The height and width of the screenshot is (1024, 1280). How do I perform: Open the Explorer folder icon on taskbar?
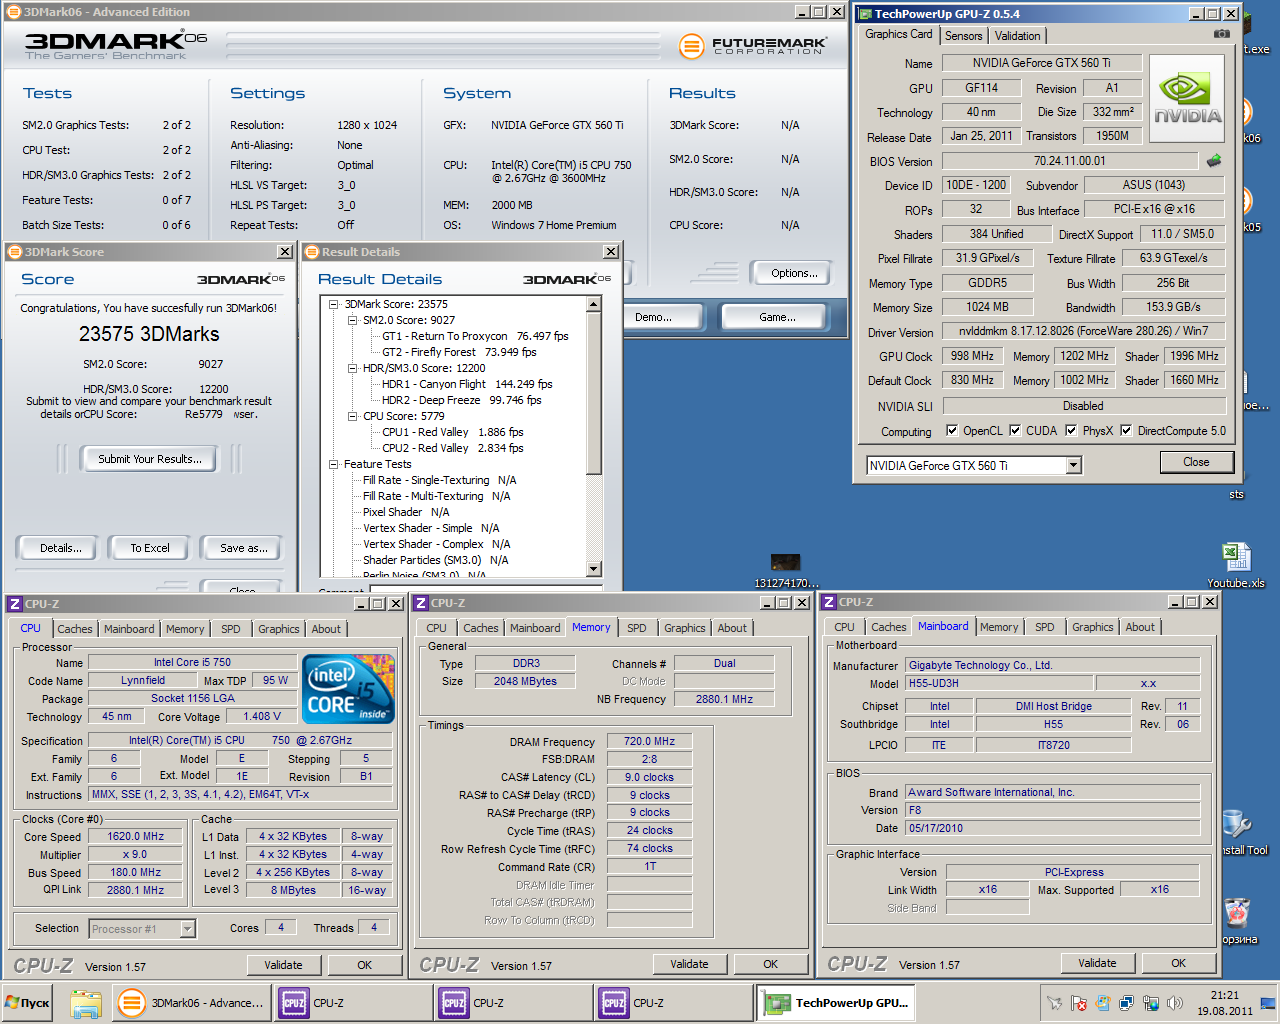(x=86, y=1003)
